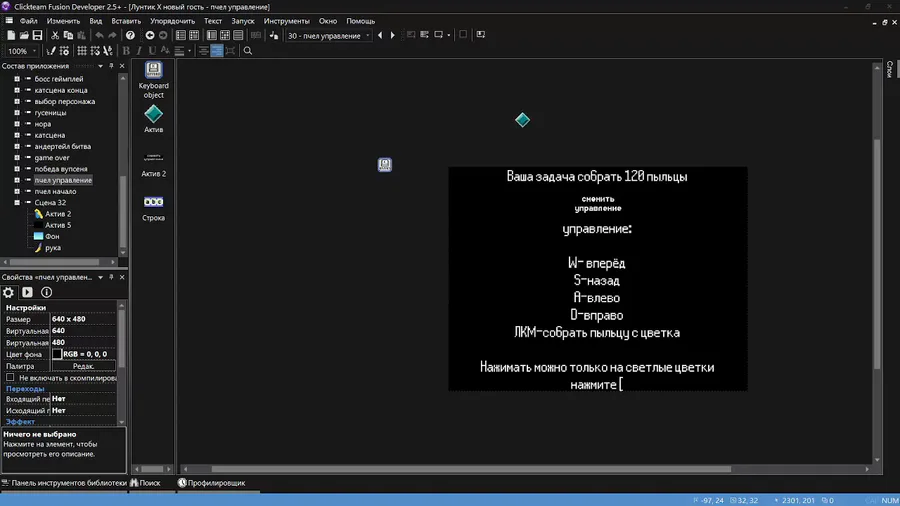Click the Save toolbar icon
The height and width of the screenshot is (506, 900).
[37, 36]
